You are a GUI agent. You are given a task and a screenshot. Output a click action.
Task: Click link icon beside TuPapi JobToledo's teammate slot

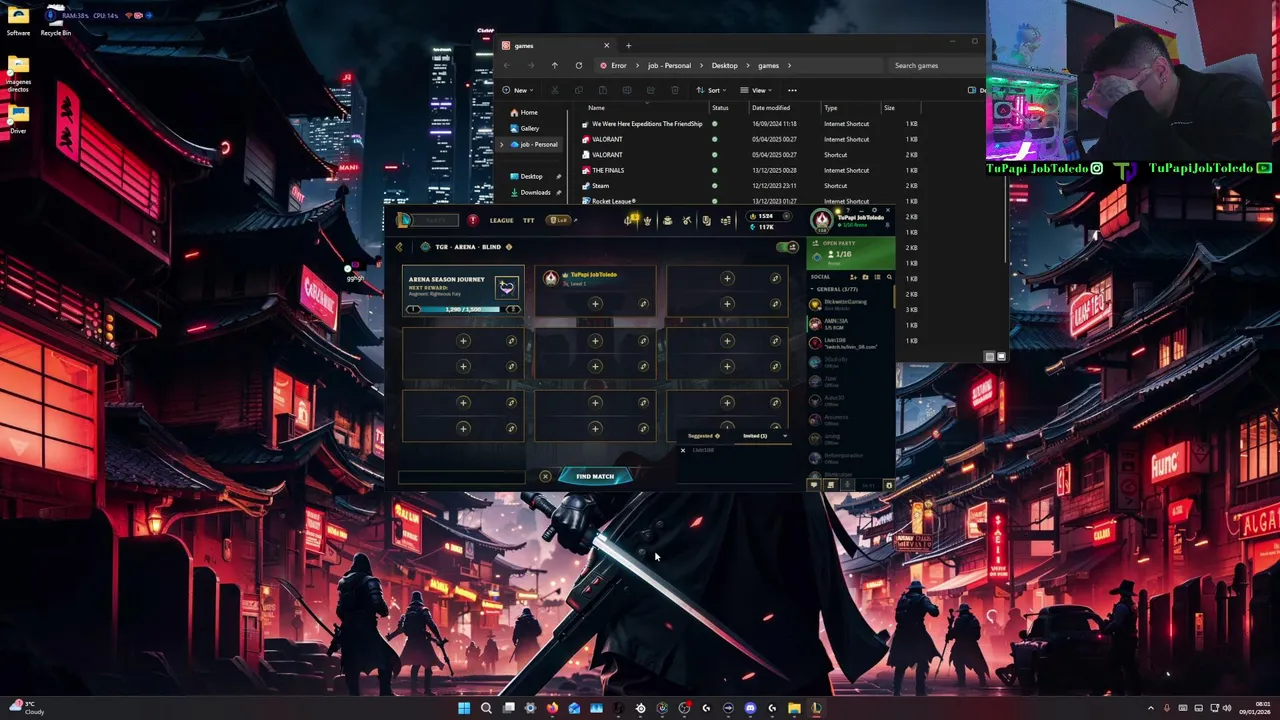tap(643, 304)
